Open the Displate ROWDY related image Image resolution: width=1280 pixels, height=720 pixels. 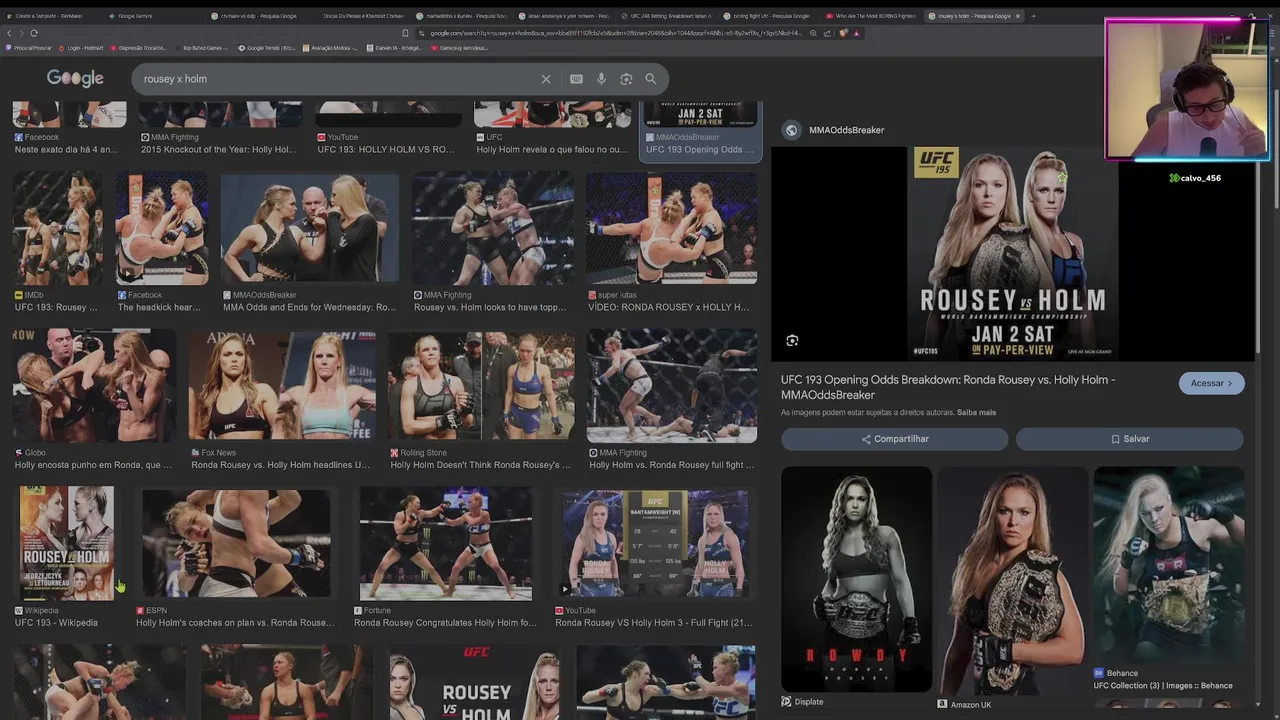click(856, 579)
